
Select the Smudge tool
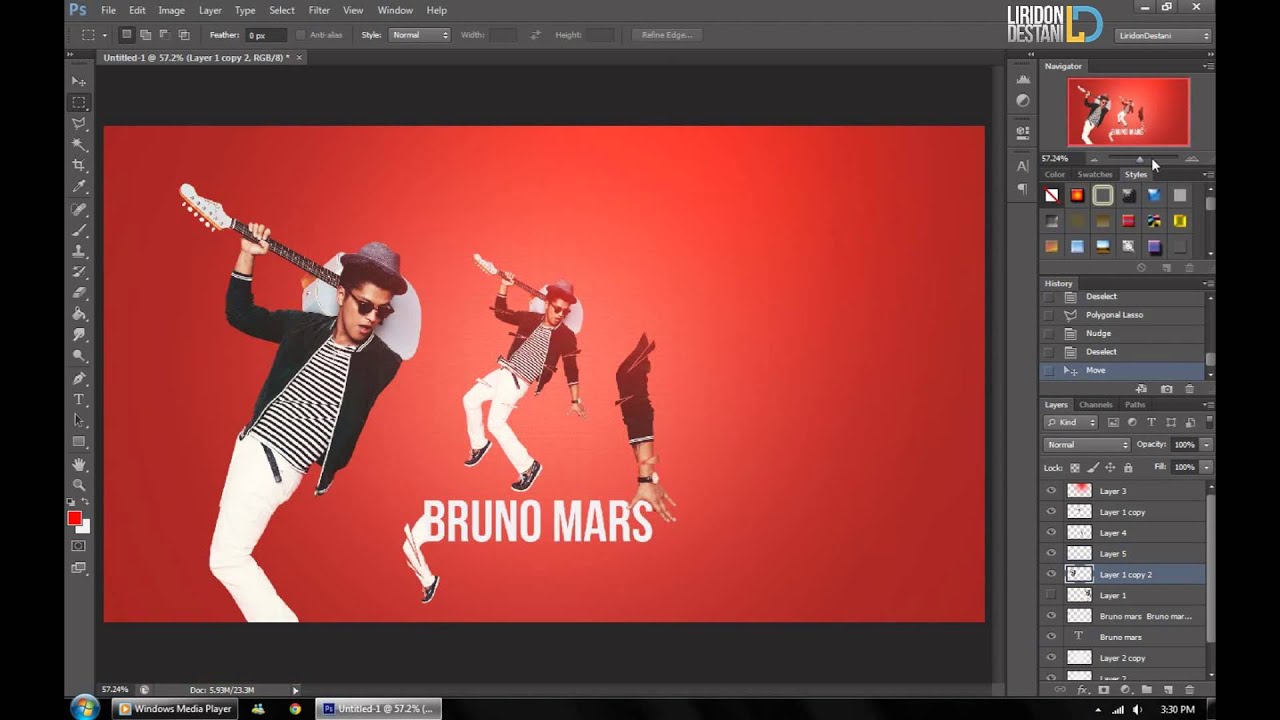pyautogui.click(x=79, y=335)
